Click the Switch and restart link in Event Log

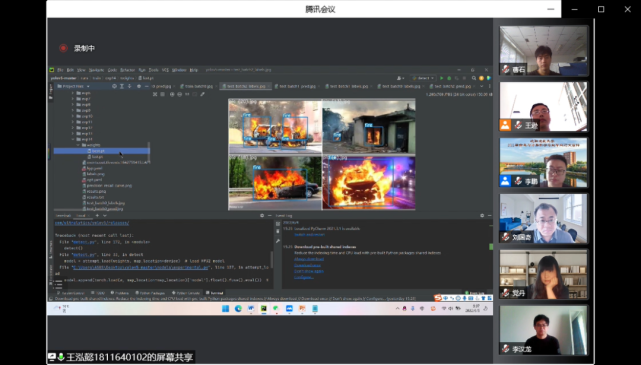[x=309, y=235]
